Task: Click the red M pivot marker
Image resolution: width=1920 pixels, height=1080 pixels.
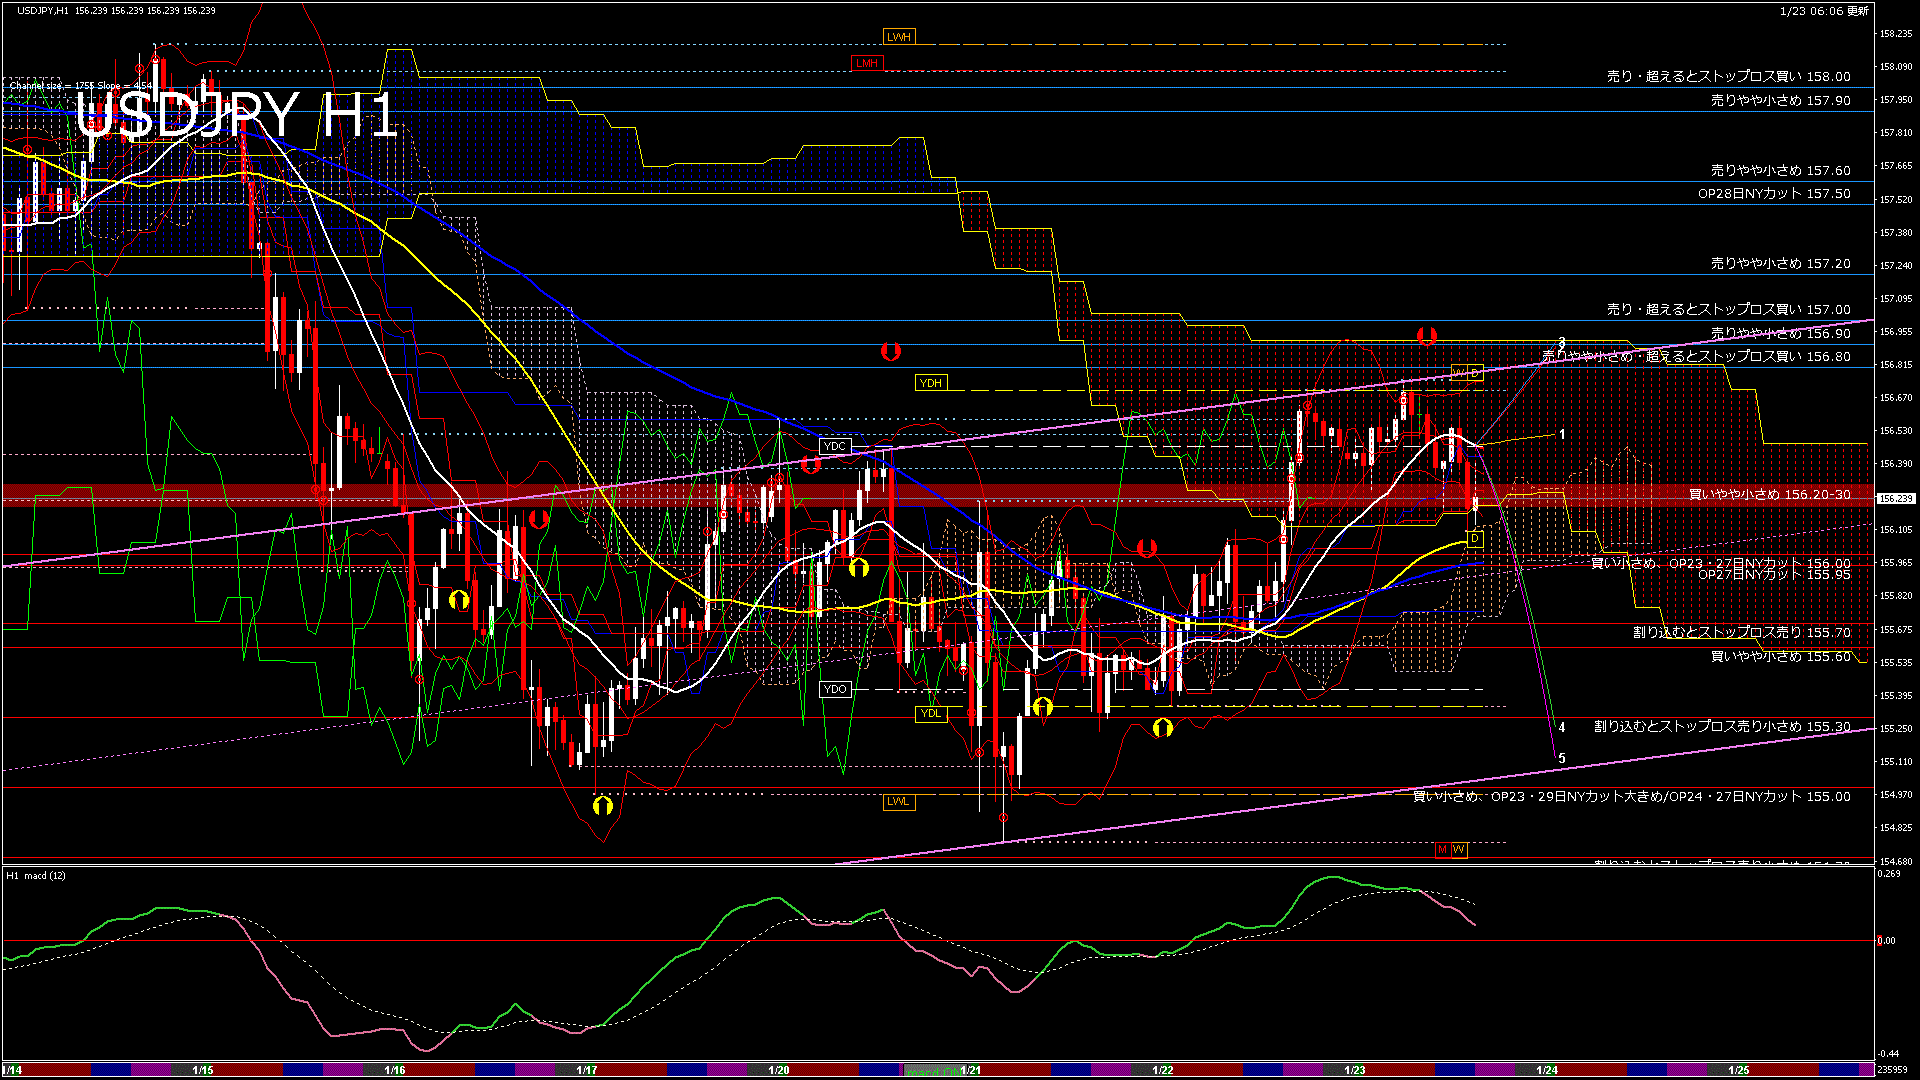Action: point(1442,849)
